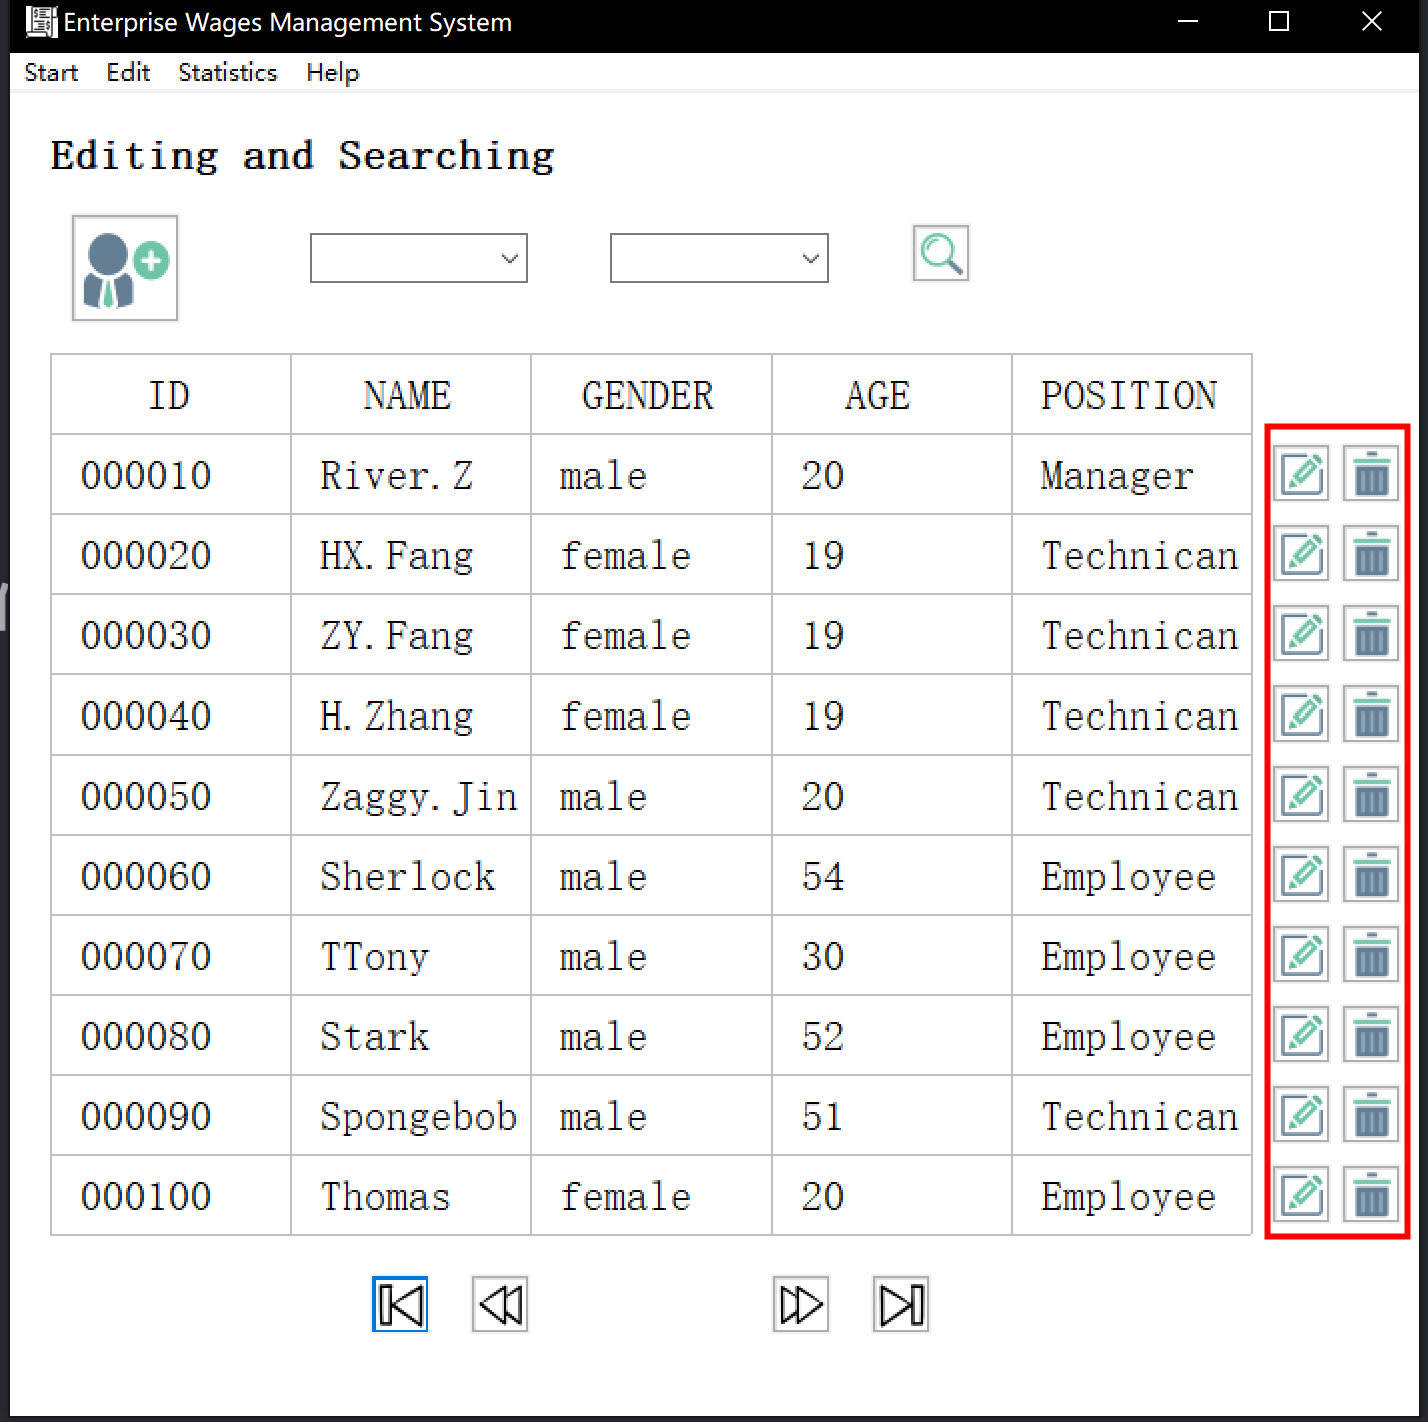Open the Edit menu

pos(128,72)
